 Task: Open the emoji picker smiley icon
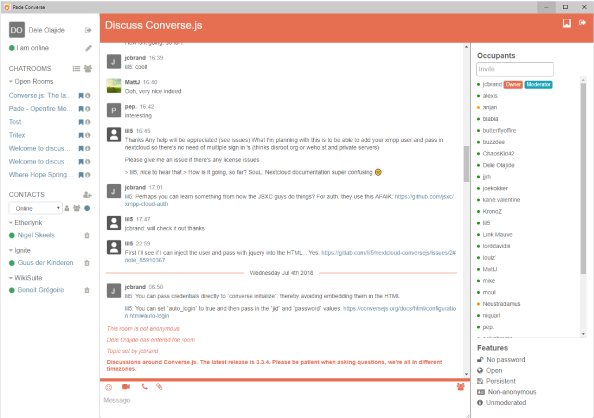click(x=108, y=387)
